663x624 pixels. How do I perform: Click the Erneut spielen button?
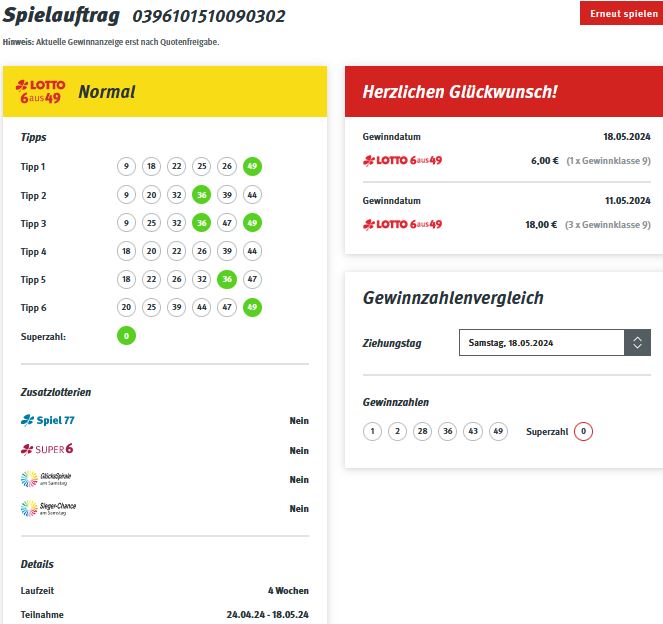(x=621, y=13)
